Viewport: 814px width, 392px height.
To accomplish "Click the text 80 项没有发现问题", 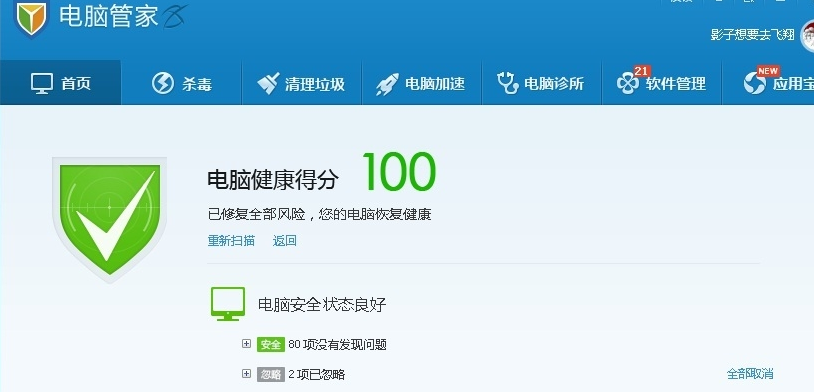I will (337, 344).
